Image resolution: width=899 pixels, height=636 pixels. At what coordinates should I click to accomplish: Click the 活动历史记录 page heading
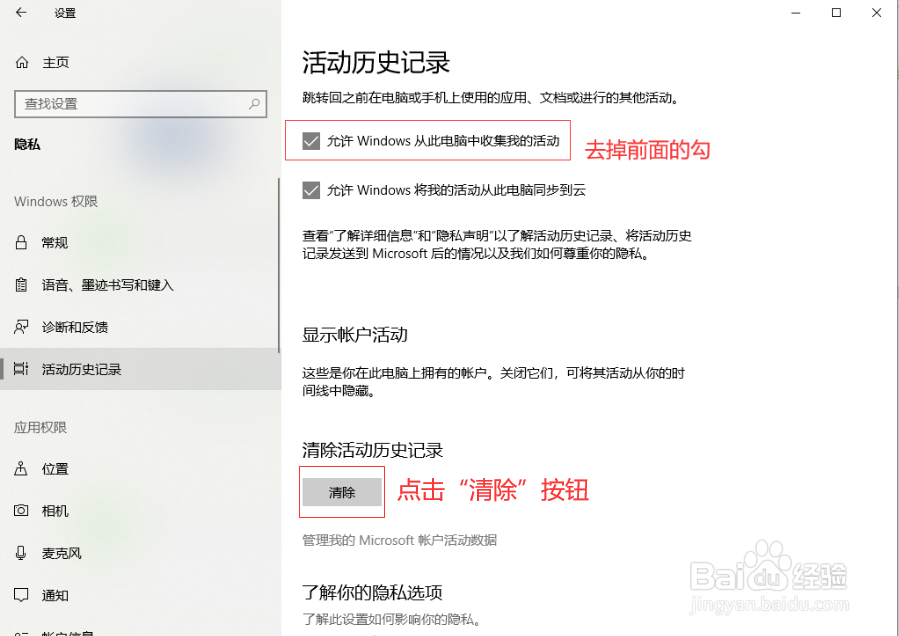point(376,63)
